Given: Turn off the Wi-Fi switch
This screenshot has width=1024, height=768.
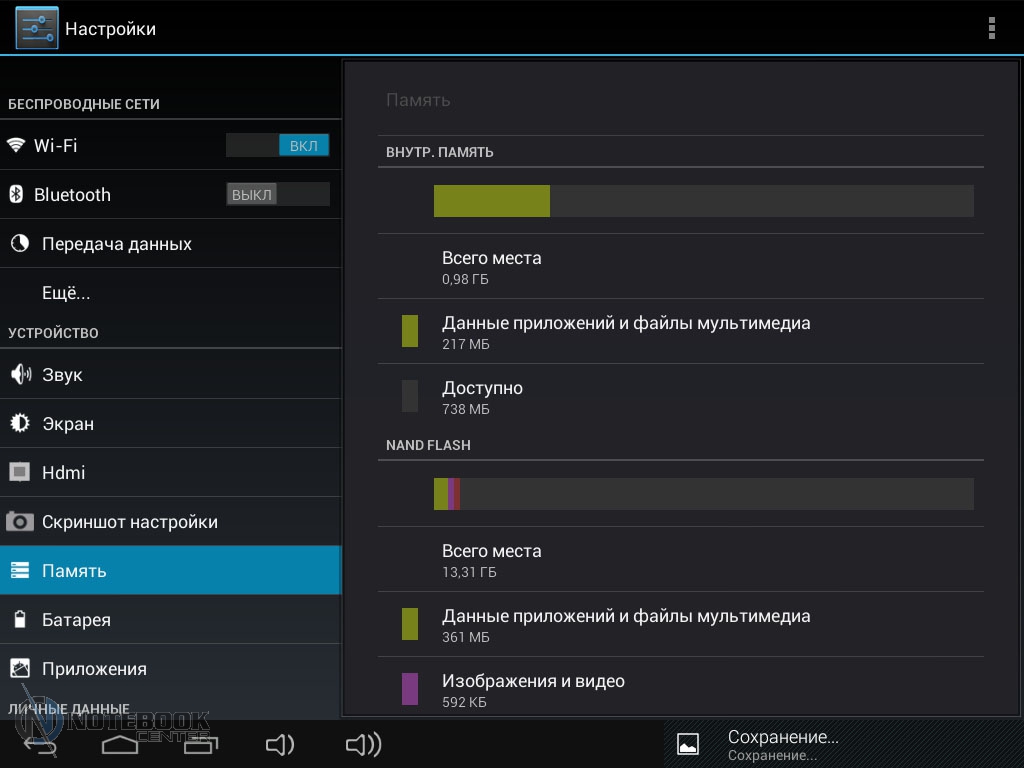Looking at the screenshot, I should 278,145.
